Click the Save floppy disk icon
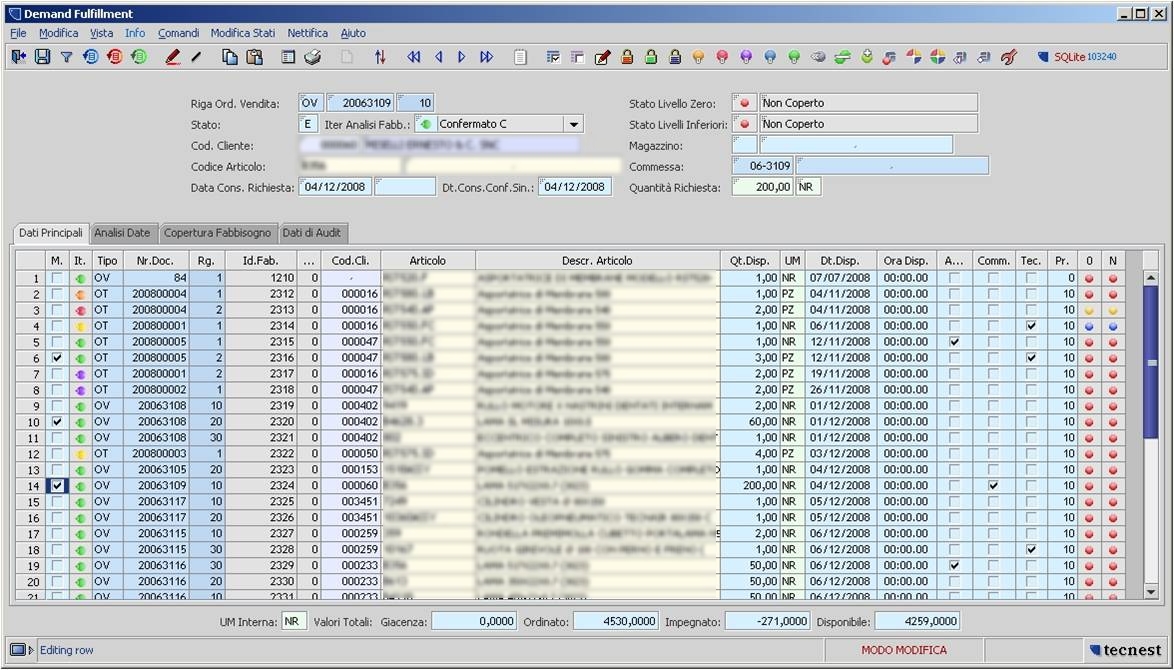1174x670 pixels. [43, 57]
